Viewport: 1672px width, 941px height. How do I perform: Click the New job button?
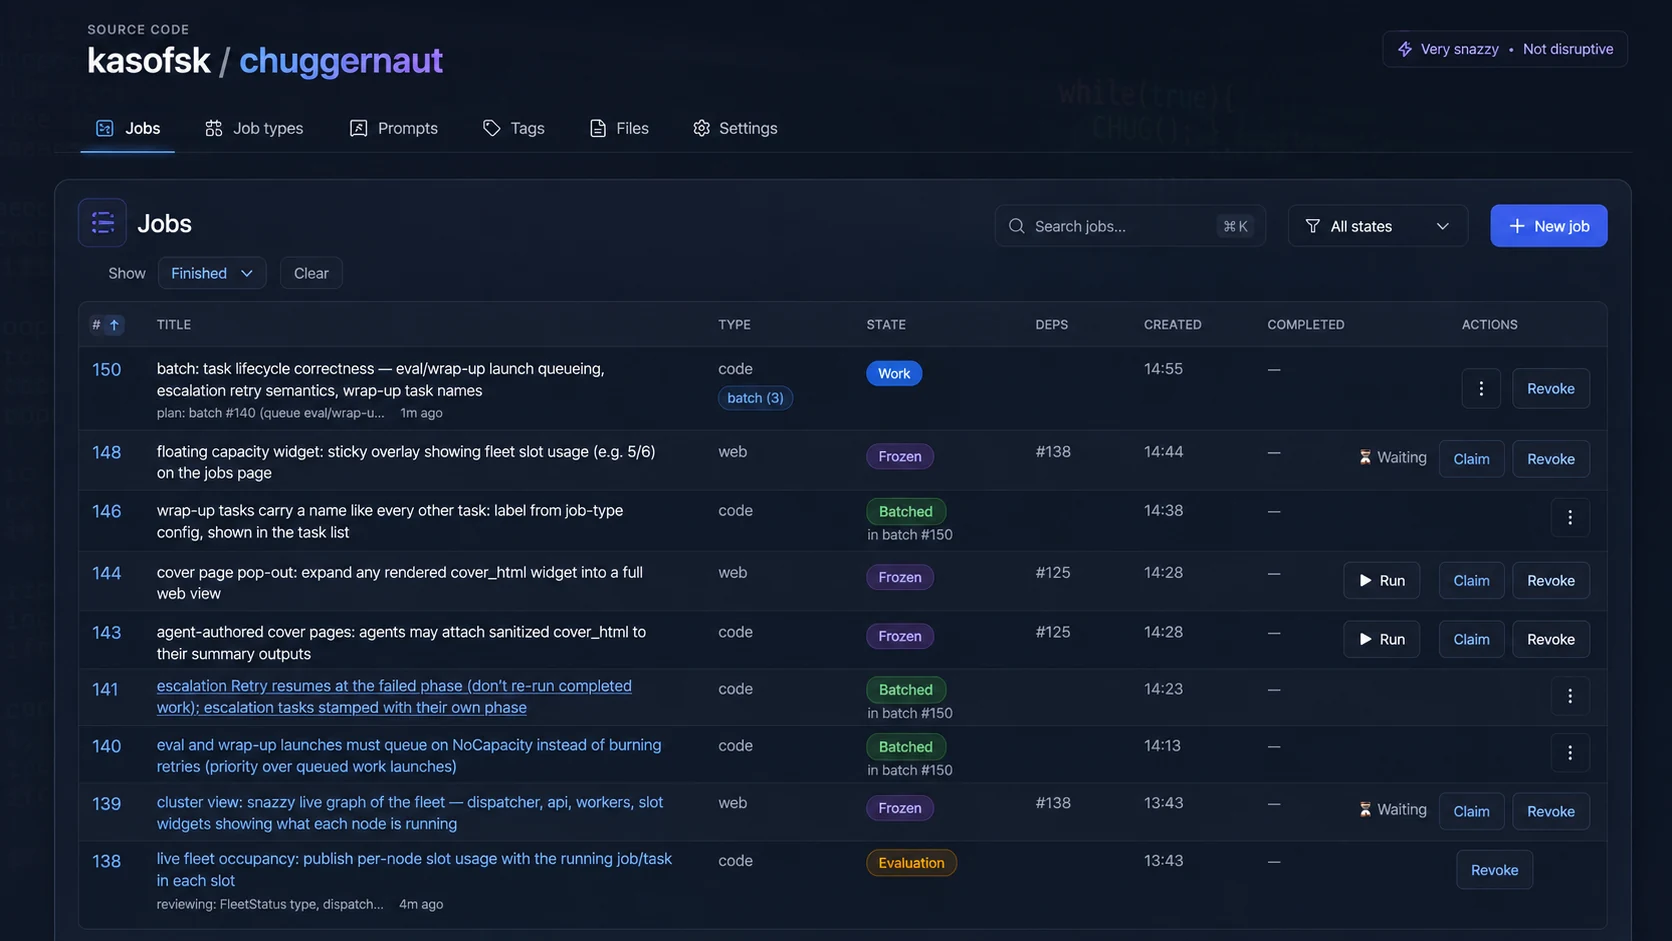[1549, 226]
